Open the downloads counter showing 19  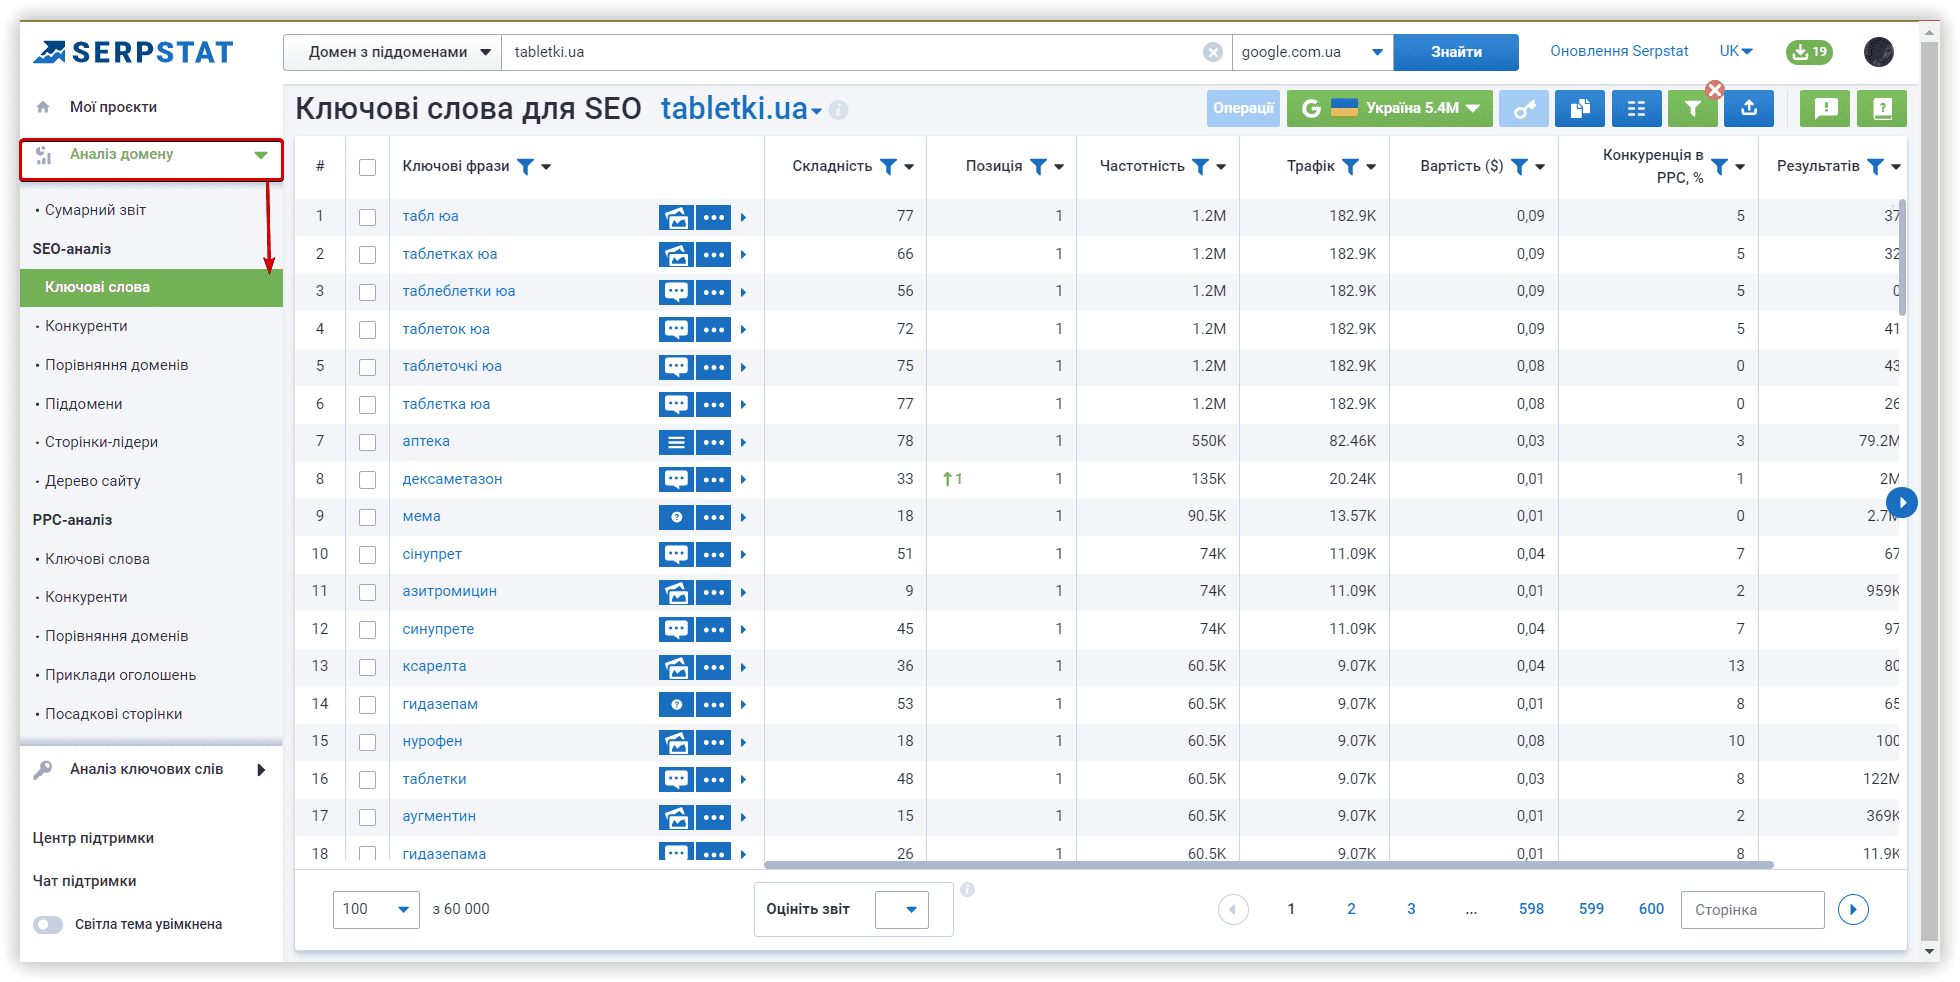point(1809,52)
